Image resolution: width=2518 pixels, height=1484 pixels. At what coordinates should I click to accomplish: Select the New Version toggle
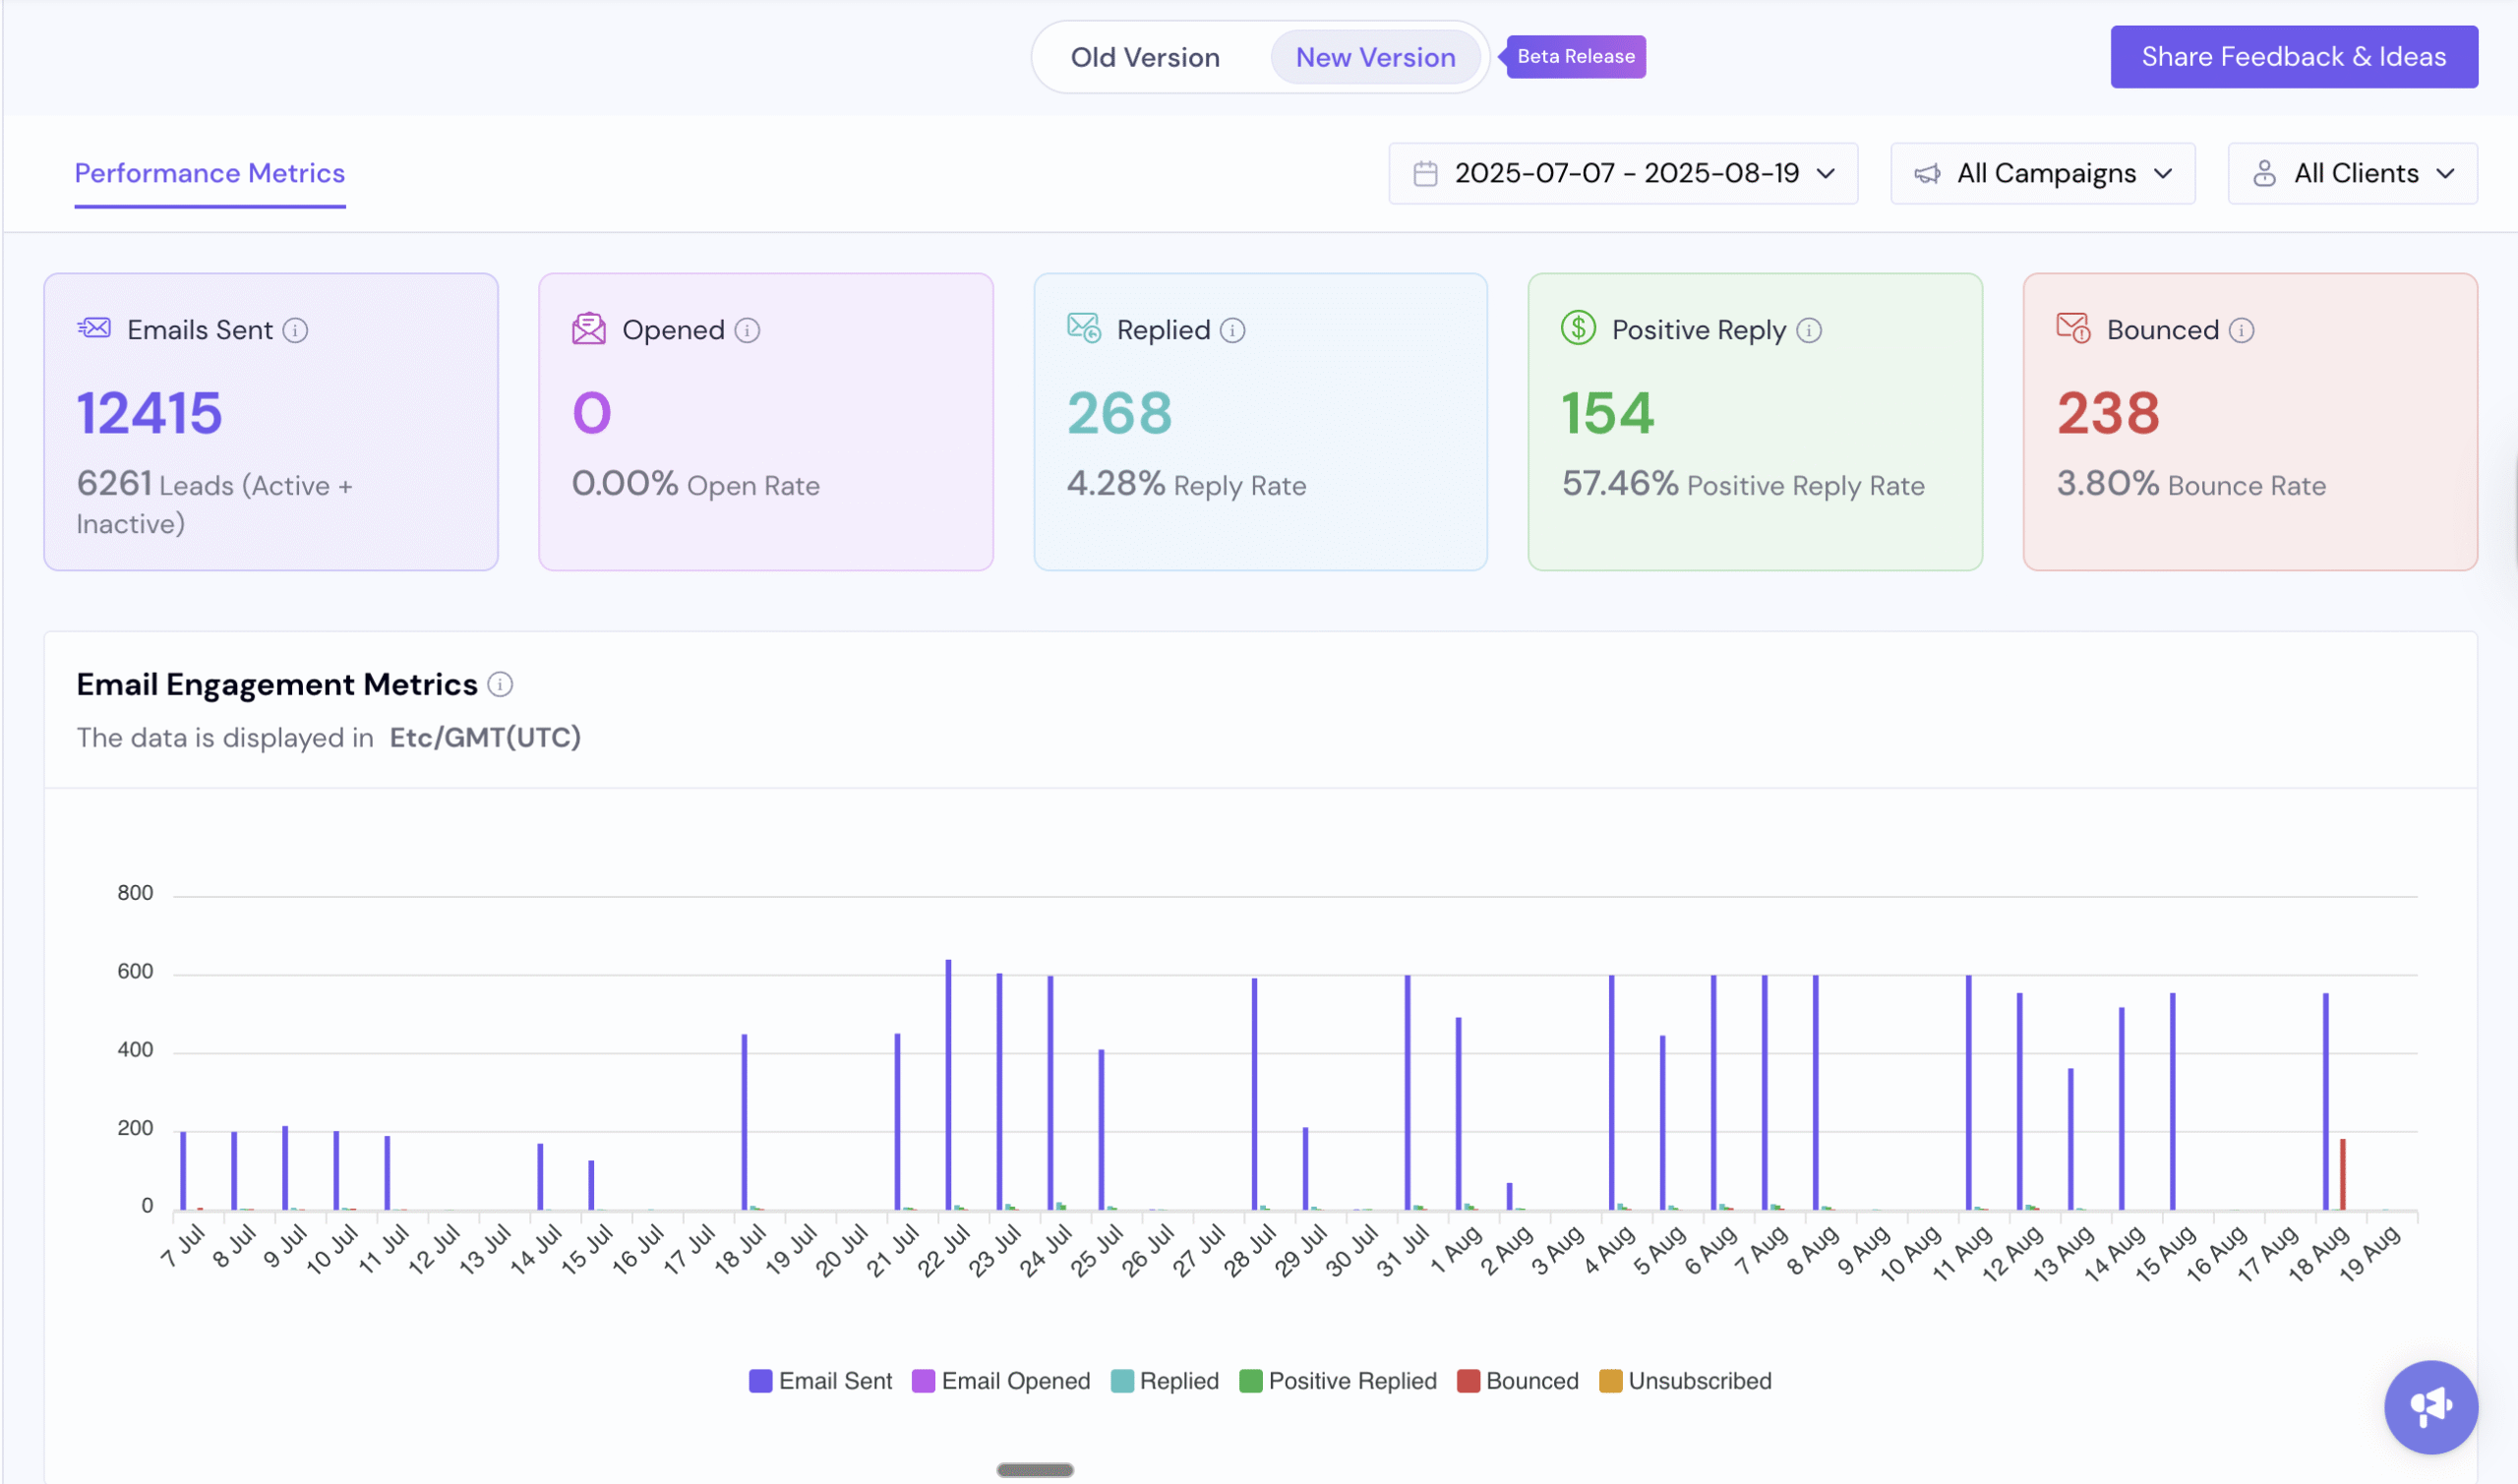[1375, 57]
